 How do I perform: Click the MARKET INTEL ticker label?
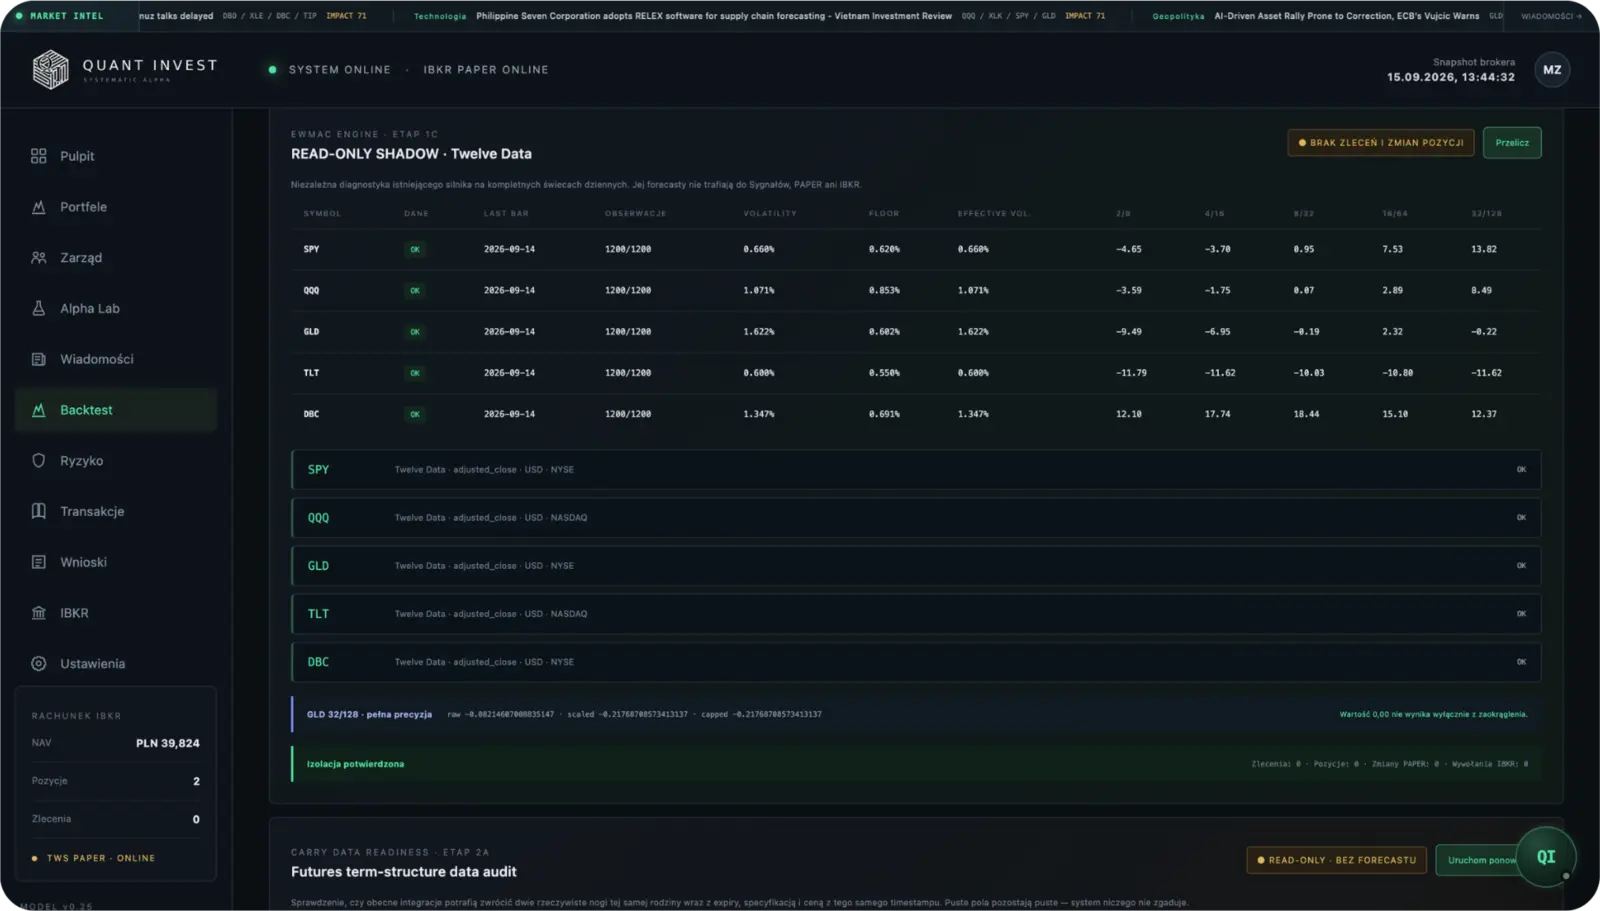(67, 16)
